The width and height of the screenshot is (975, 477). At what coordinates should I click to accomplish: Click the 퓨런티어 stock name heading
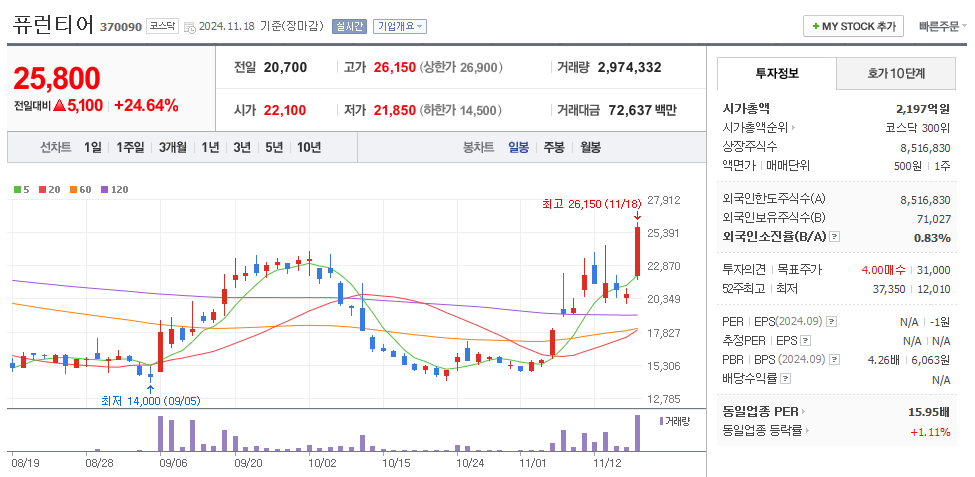pyautogui.click(x=53, y=25)
